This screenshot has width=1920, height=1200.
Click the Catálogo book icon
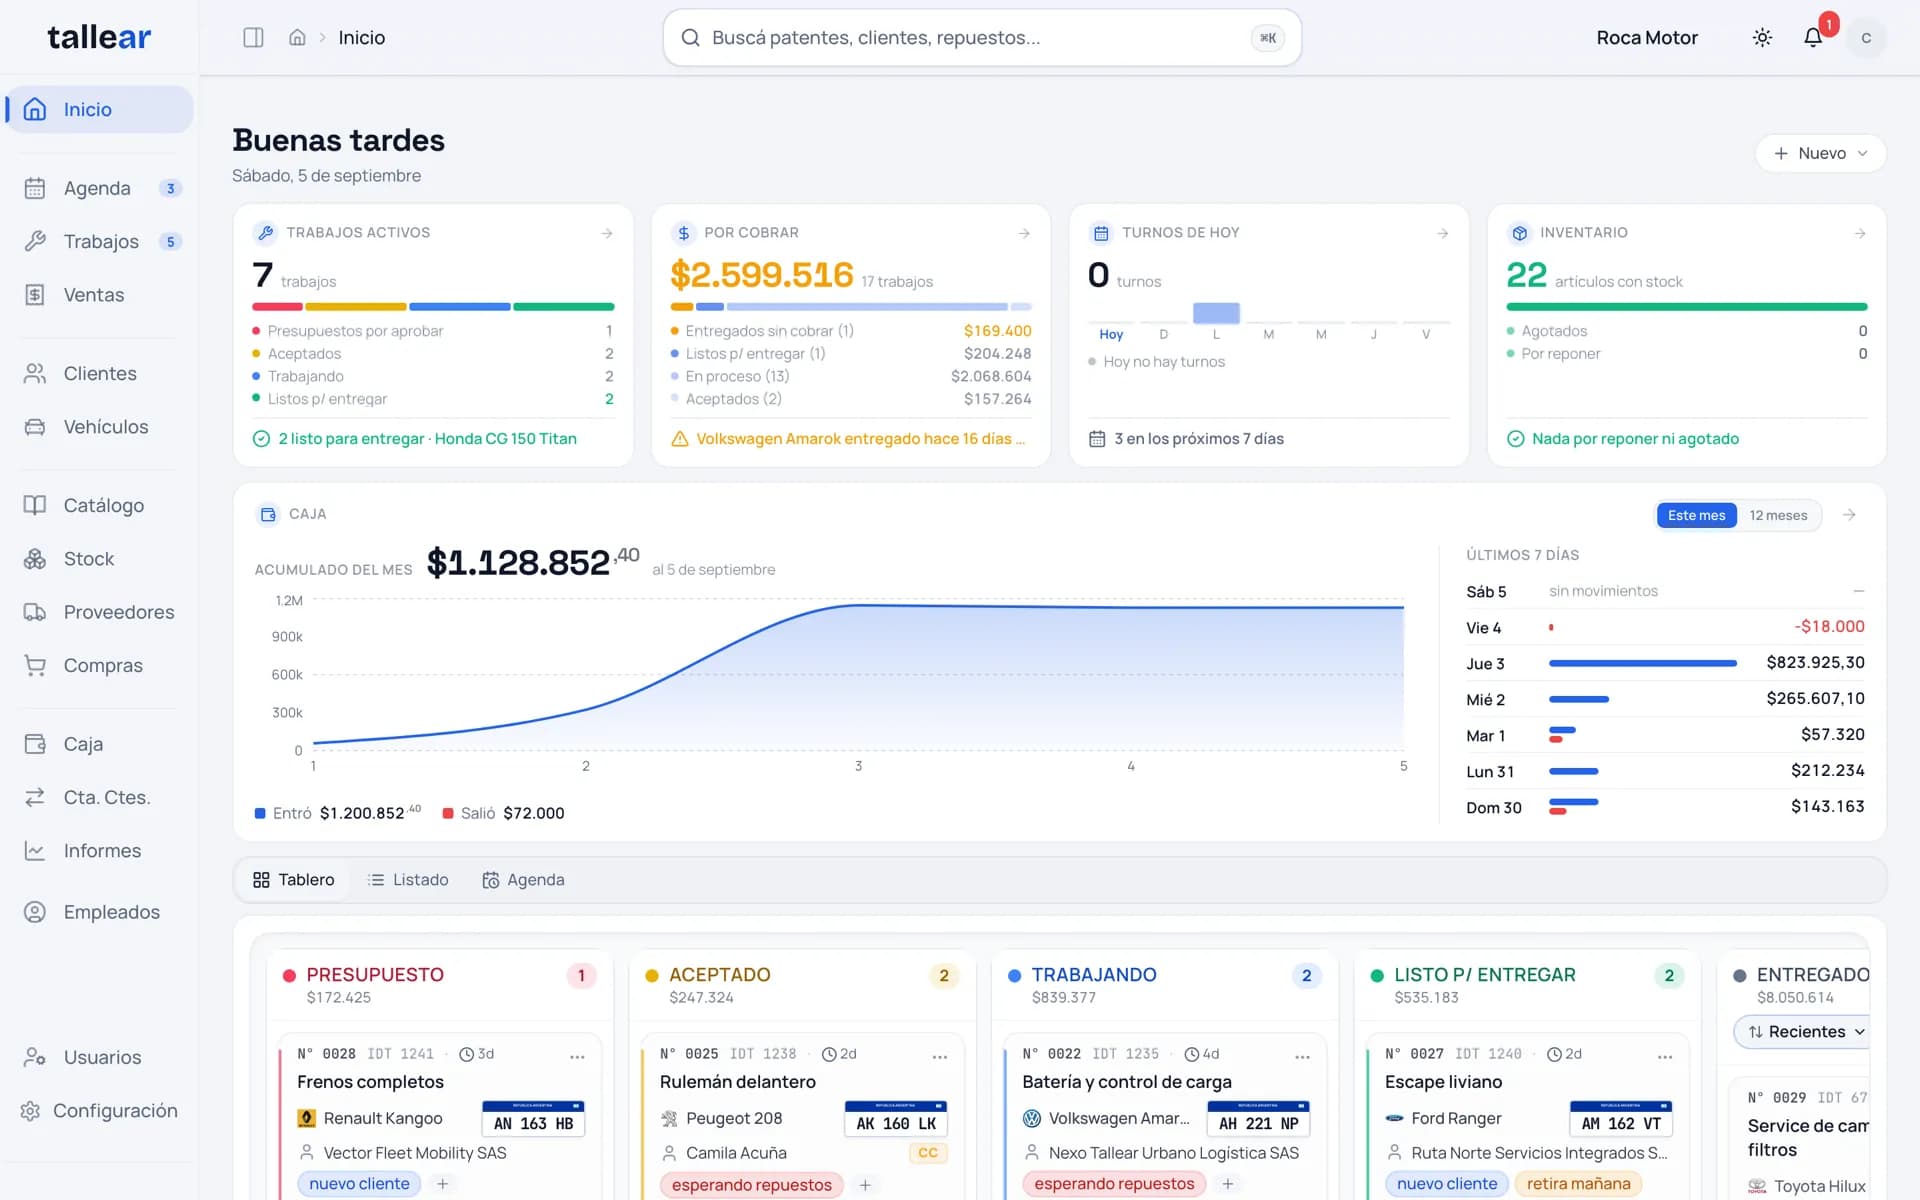point(35,505)
